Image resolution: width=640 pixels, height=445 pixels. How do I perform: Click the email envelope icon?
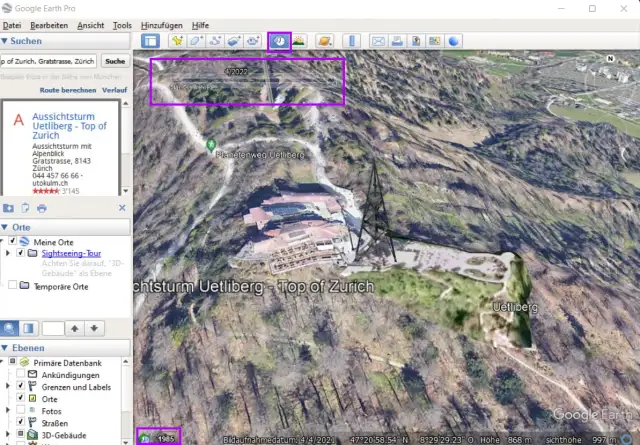tap(378, 41)
